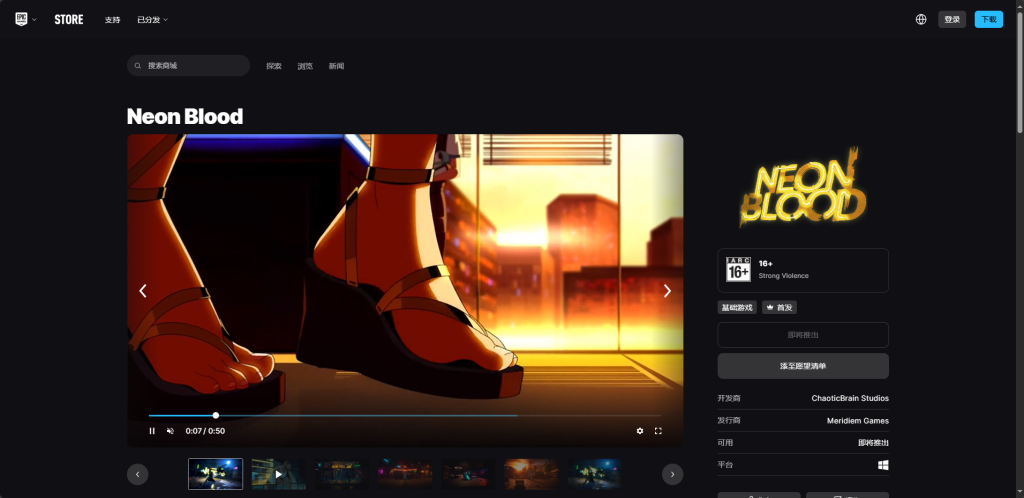Enter fullscreen video mode
The image size is (1024, 498).
pos(658,431)
